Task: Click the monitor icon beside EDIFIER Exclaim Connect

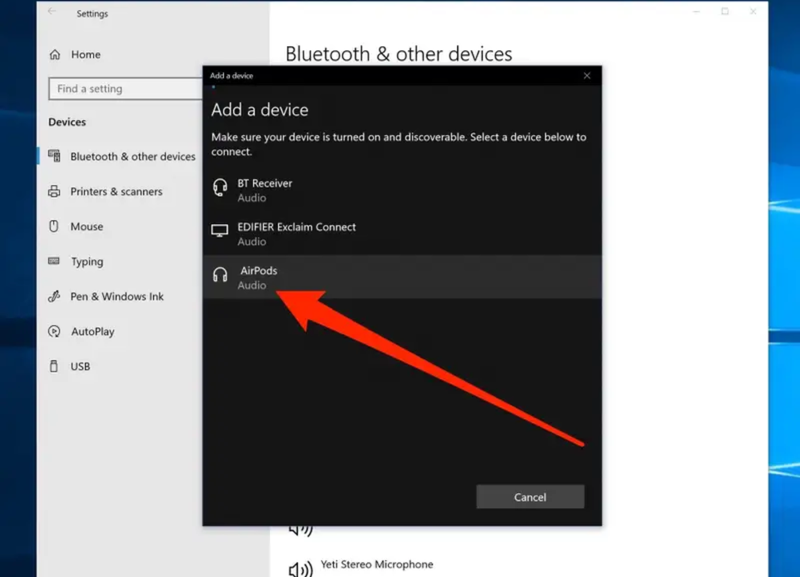Action: coord(220,231)
